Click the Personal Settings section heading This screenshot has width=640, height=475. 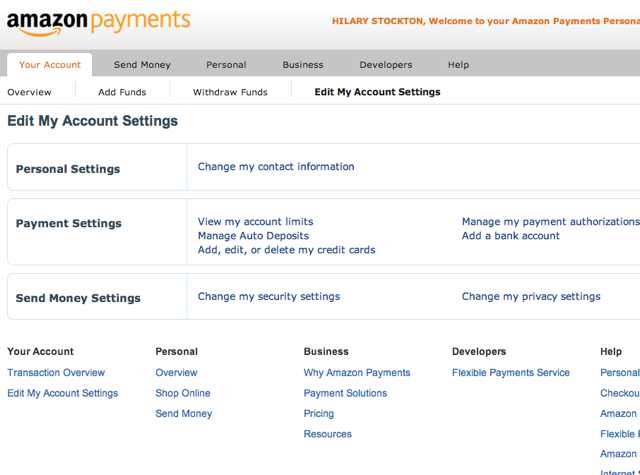68,169
